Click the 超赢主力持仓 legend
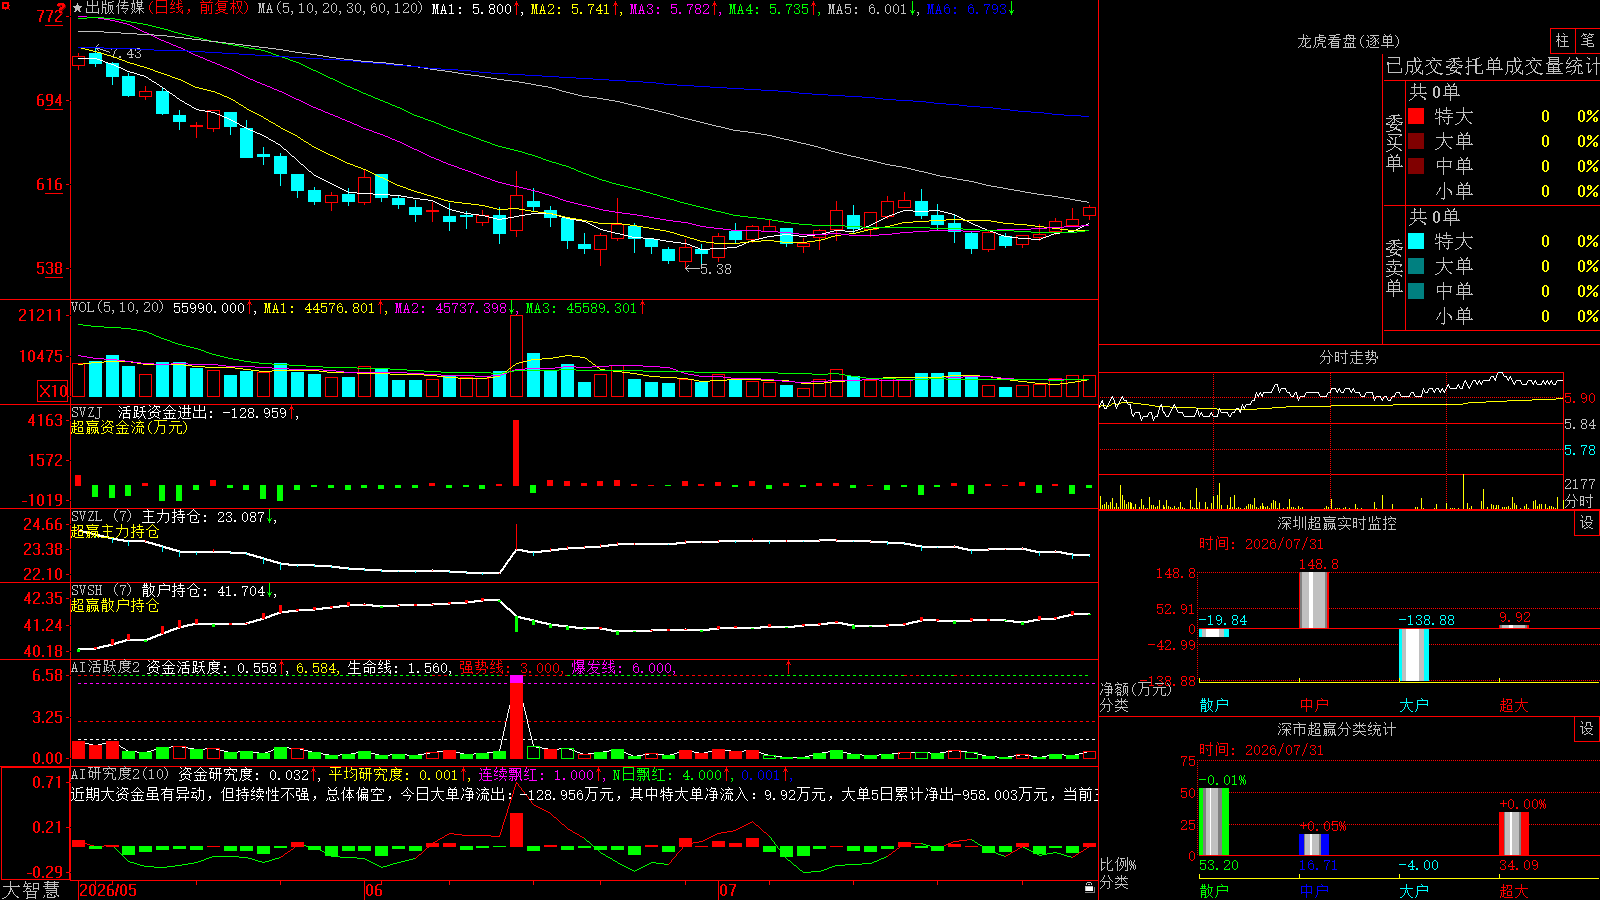This screenshot has height=900, width=1600. pos(115,531)
